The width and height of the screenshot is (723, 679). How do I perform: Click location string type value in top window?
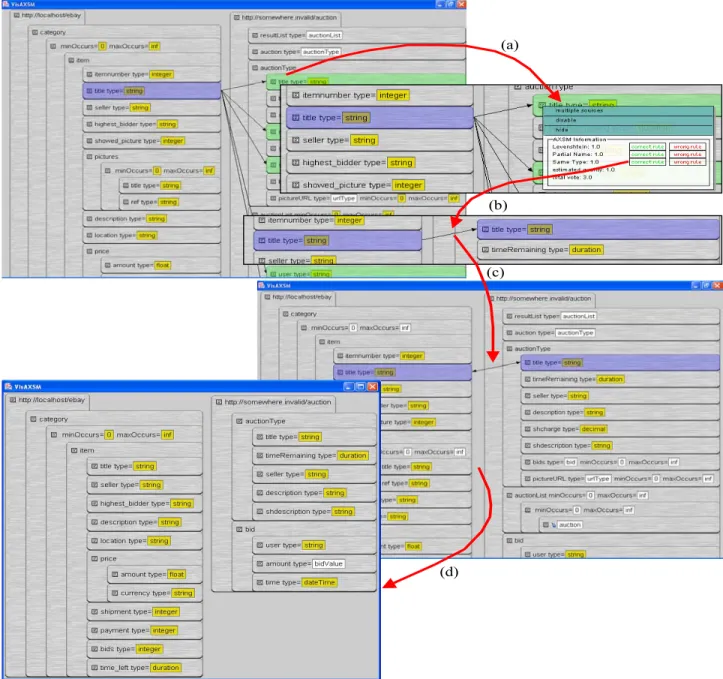pyautogui.click(x=147, y=235)
